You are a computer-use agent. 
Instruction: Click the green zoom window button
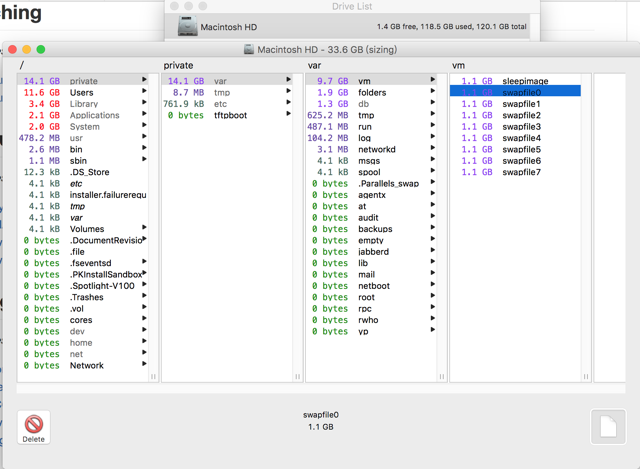pos(41,49)
